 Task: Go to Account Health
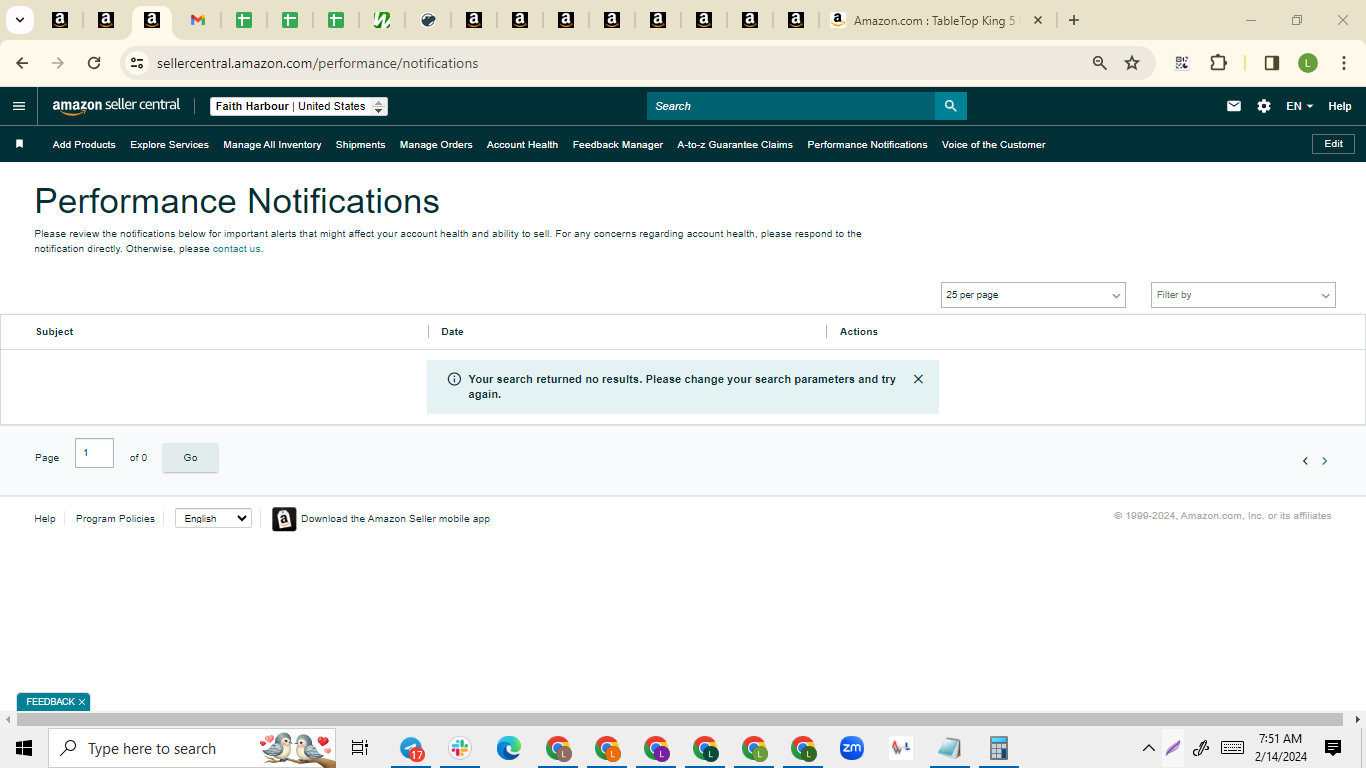pyautogui.click(x=522, y=145)
